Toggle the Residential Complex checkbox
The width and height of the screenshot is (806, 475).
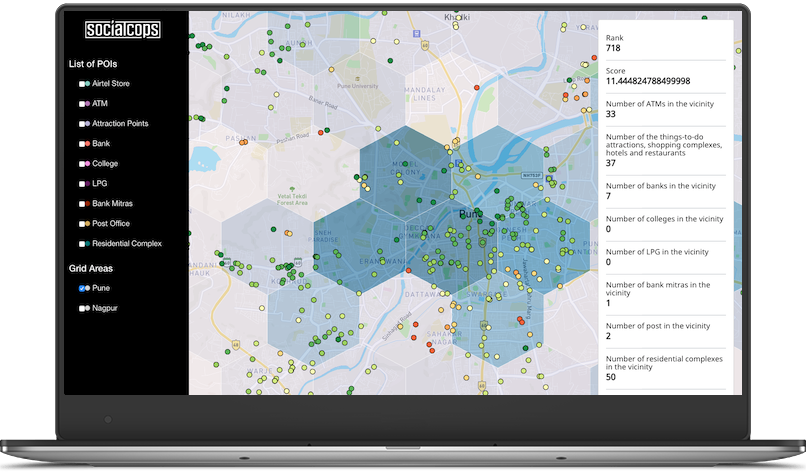(81, 244)
